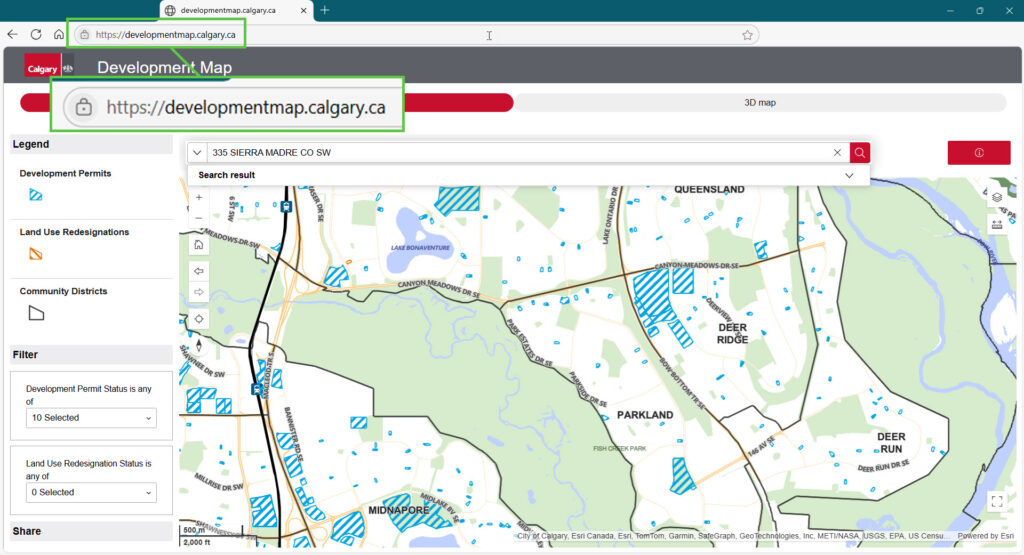Click the Development Permits legend label

click(65, 174)
